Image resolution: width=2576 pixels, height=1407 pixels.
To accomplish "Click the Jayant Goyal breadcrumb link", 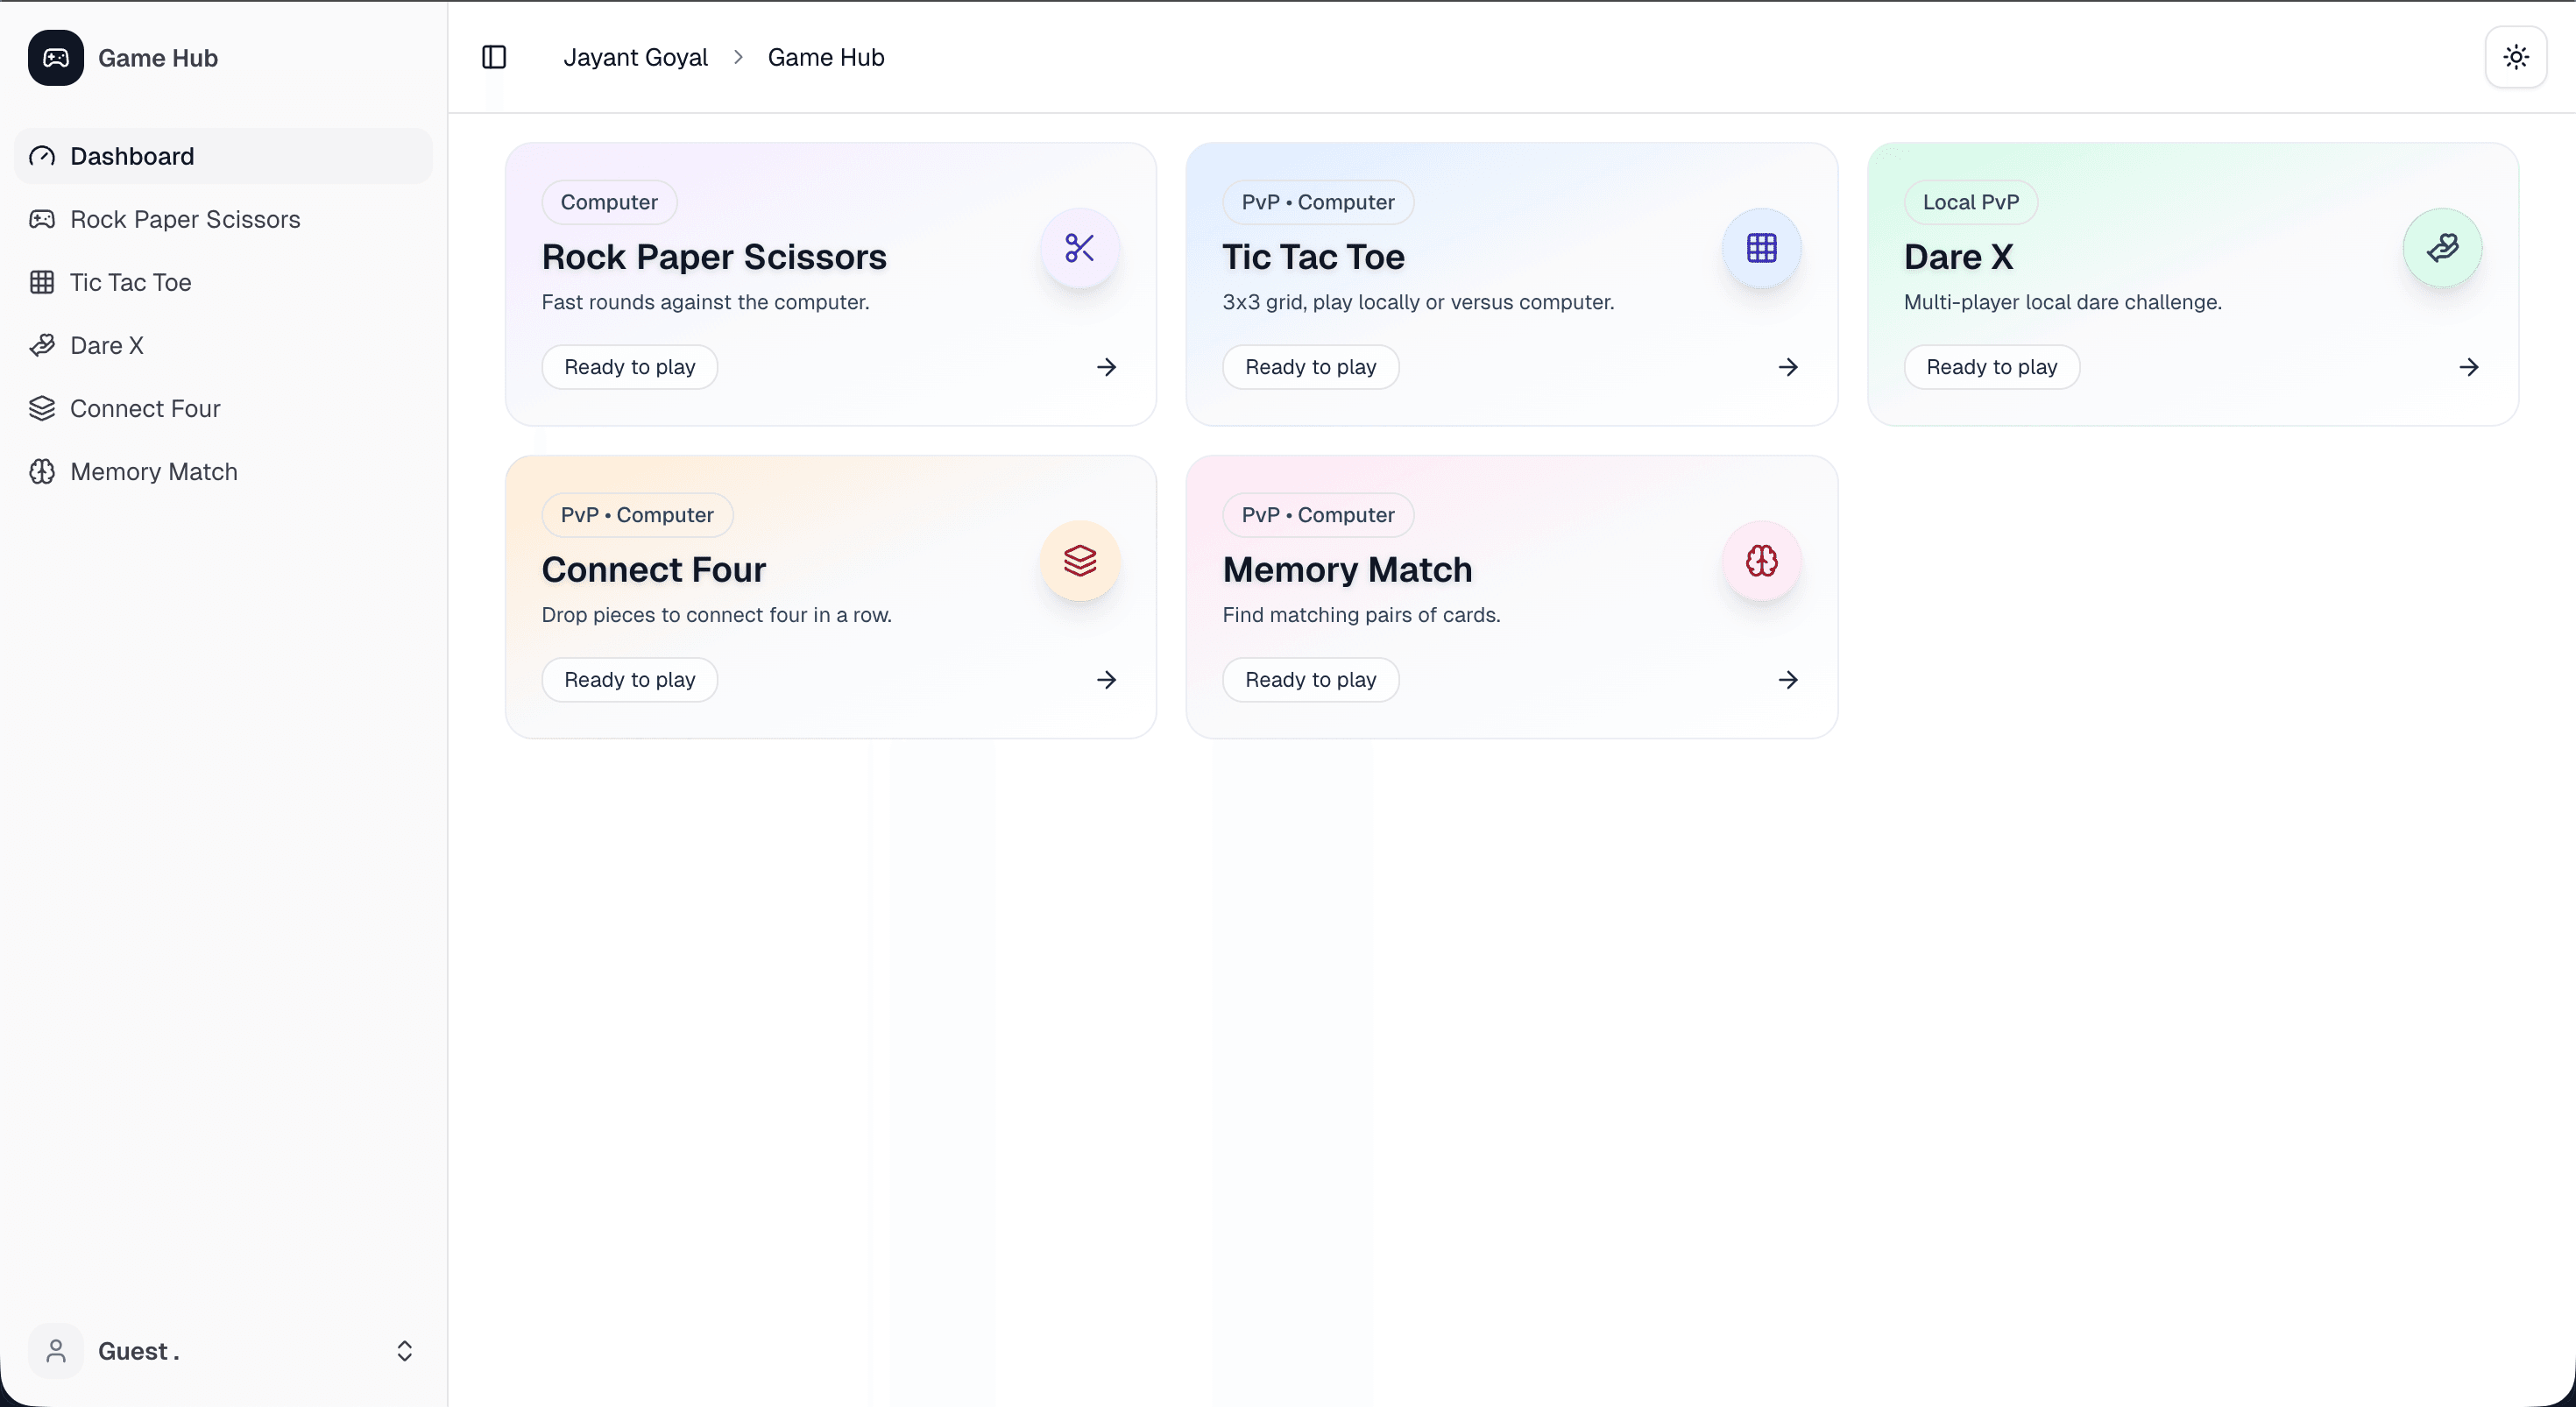I will coord(635,57).
